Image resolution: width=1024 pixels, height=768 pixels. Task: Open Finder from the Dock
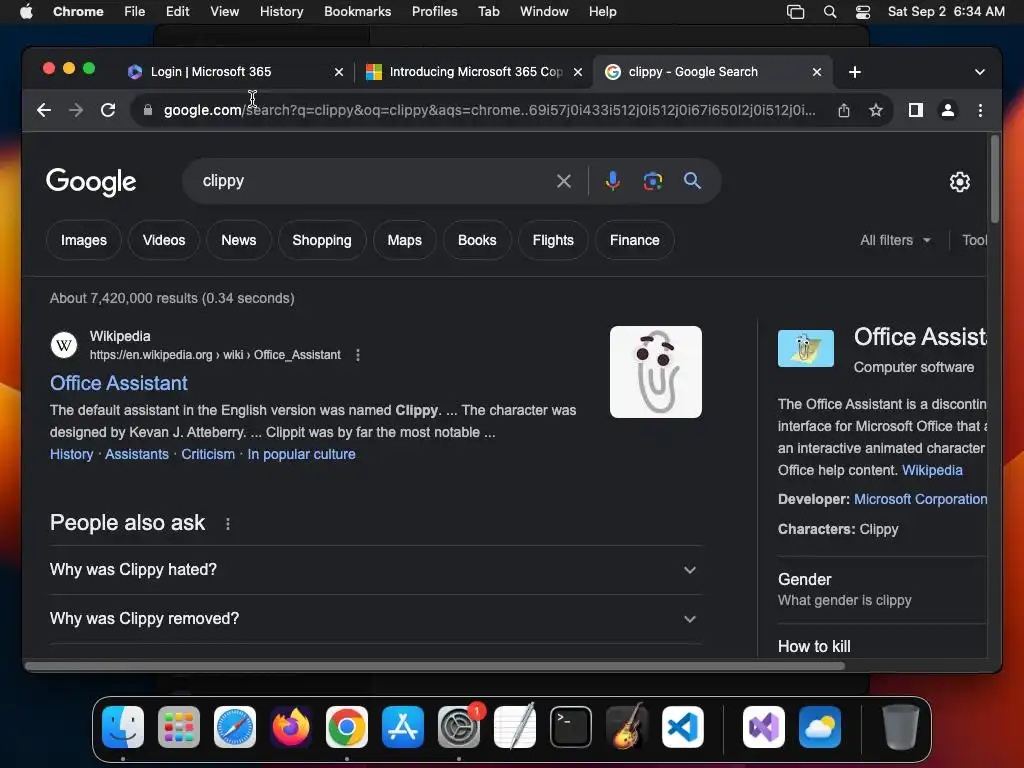click(123, 727)
